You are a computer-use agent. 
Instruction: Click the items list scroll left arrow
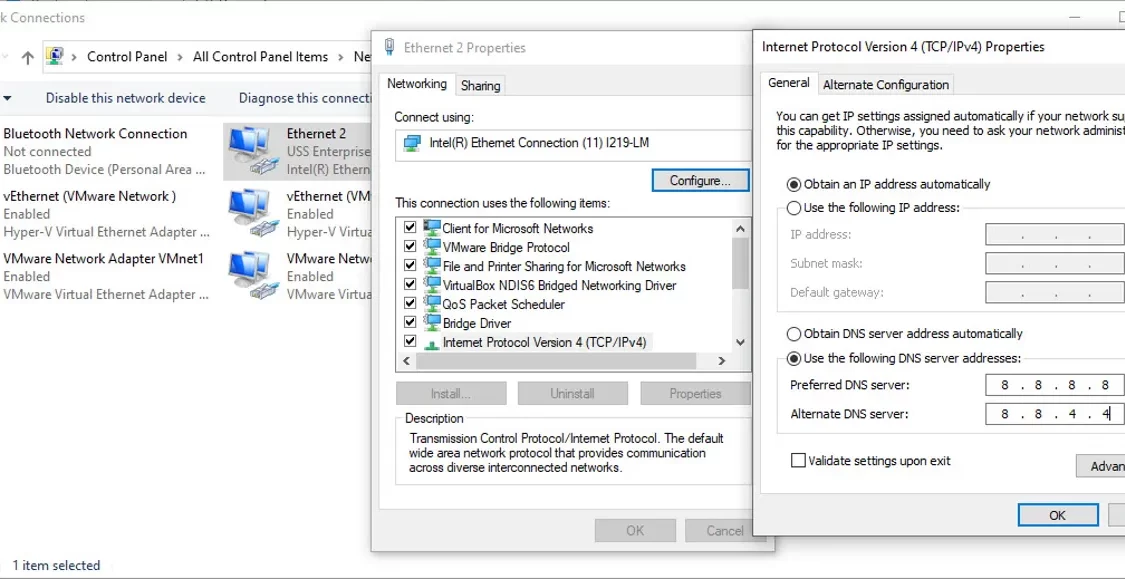tap(406, 361)
